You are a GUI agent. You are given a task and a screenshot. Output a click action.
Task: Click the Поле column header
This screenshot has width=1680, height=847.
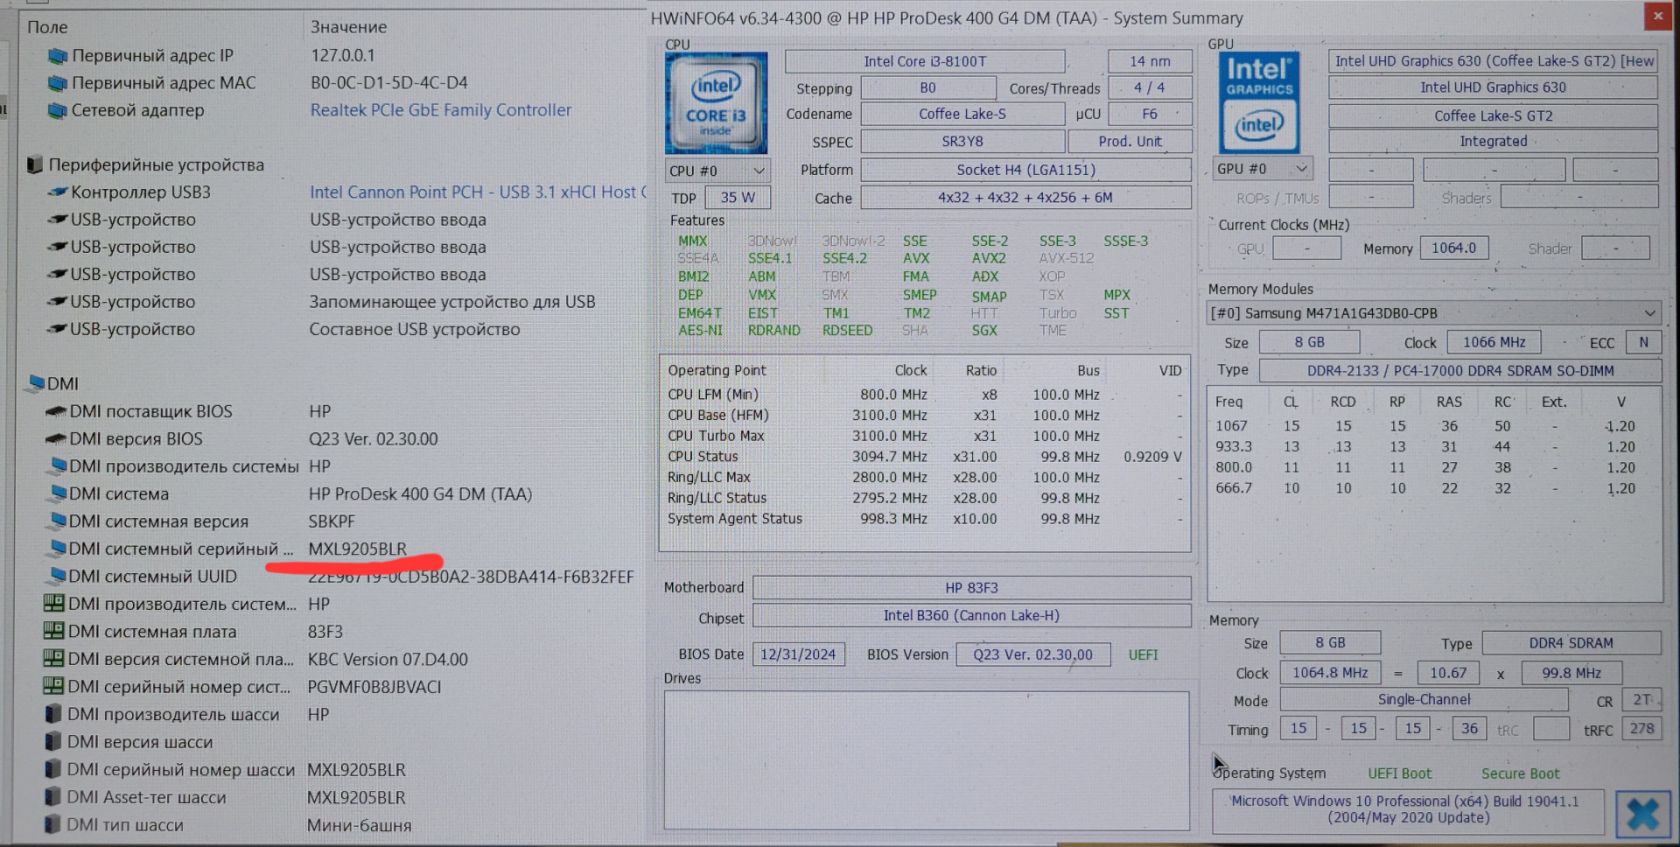[x=48, y=27]
